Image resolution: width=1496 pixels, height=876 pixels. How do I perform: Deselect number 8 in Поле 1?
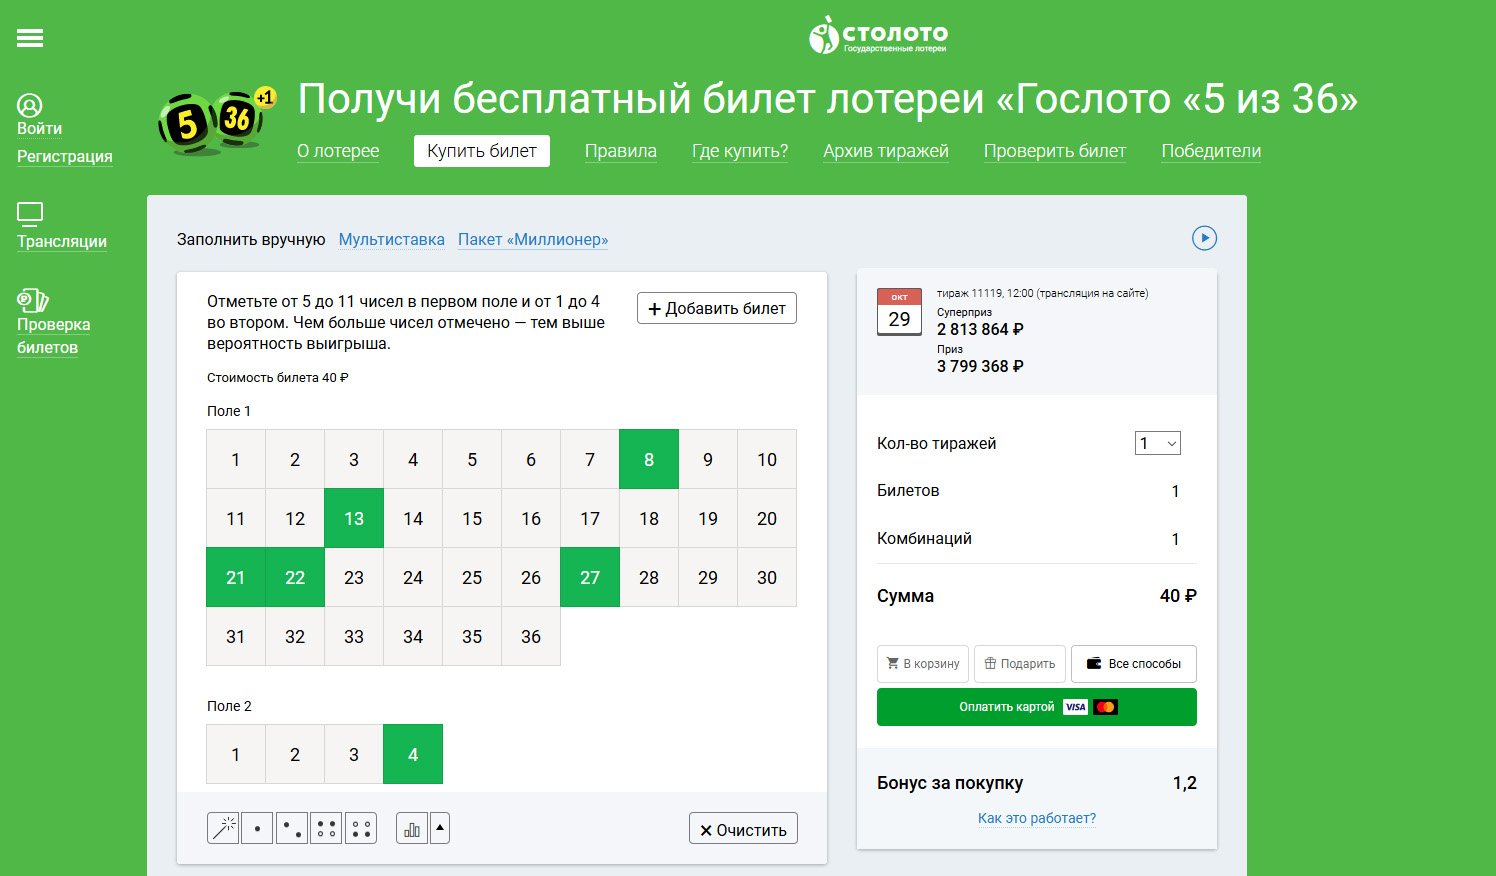[x=649, y=459]
